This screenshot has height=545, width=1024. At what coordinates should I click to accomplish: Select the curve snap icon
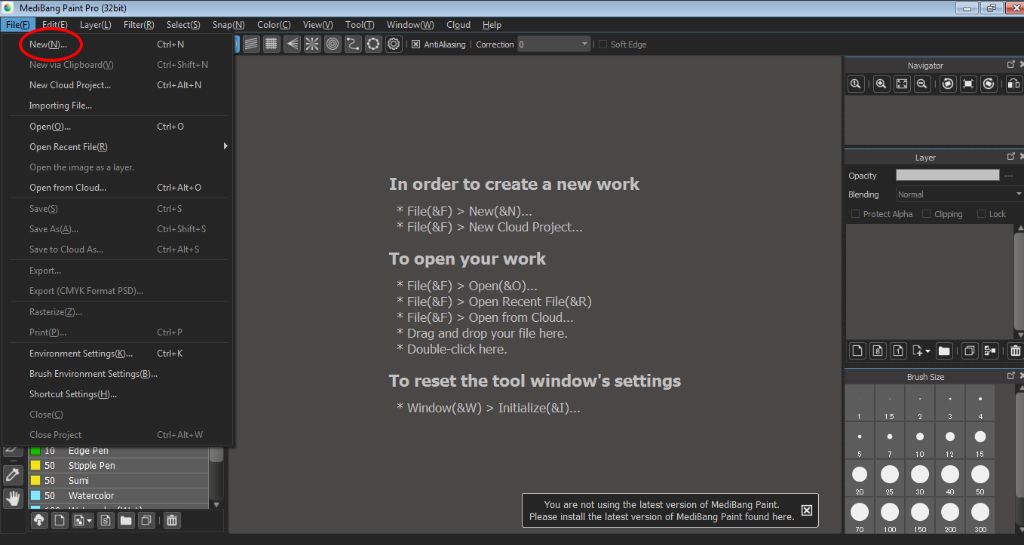(353, 44)
